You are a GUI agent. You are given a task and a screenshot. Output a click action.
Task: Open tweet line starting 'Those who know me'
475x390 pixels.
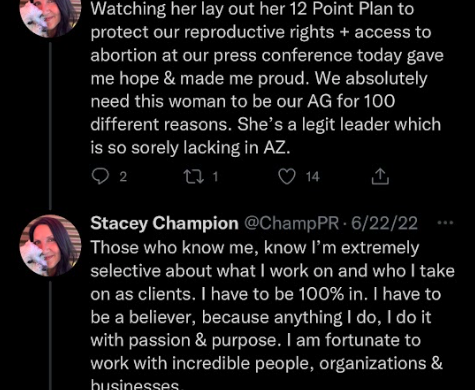click(255, 248)
